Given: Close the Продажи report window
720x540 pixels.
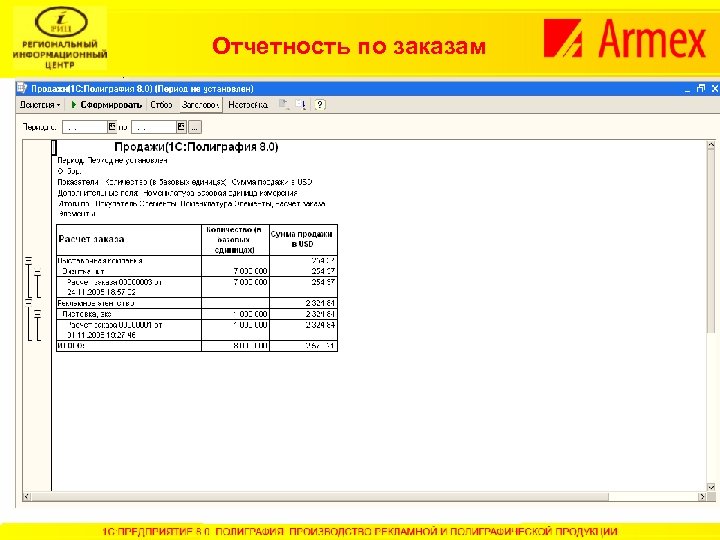Looking at the screenshot, I should [x=714, y=88].
